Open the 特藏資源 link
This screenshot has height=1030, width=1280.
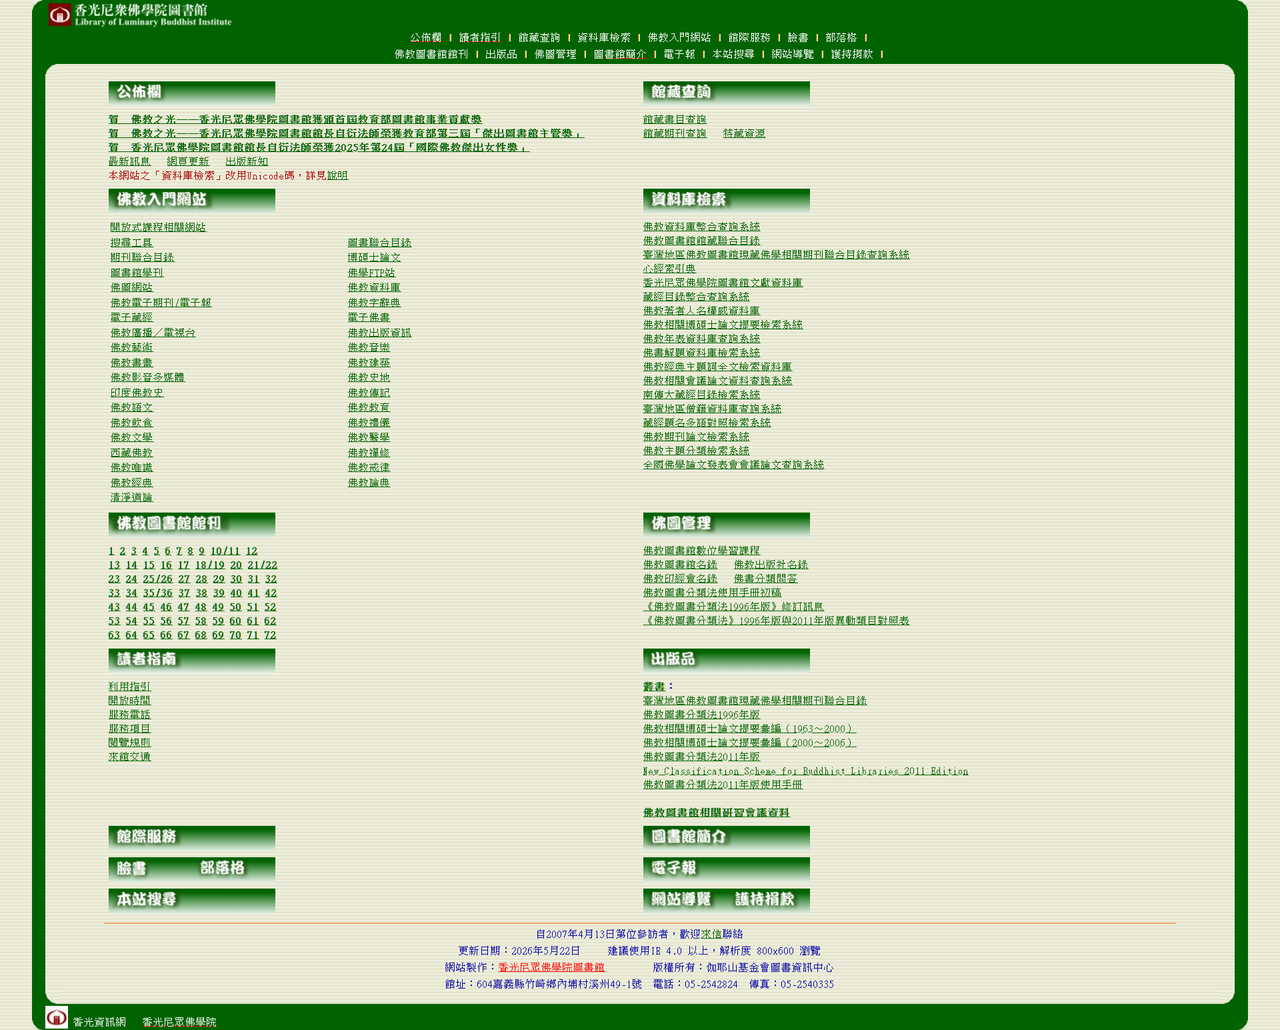pos(744,134)
